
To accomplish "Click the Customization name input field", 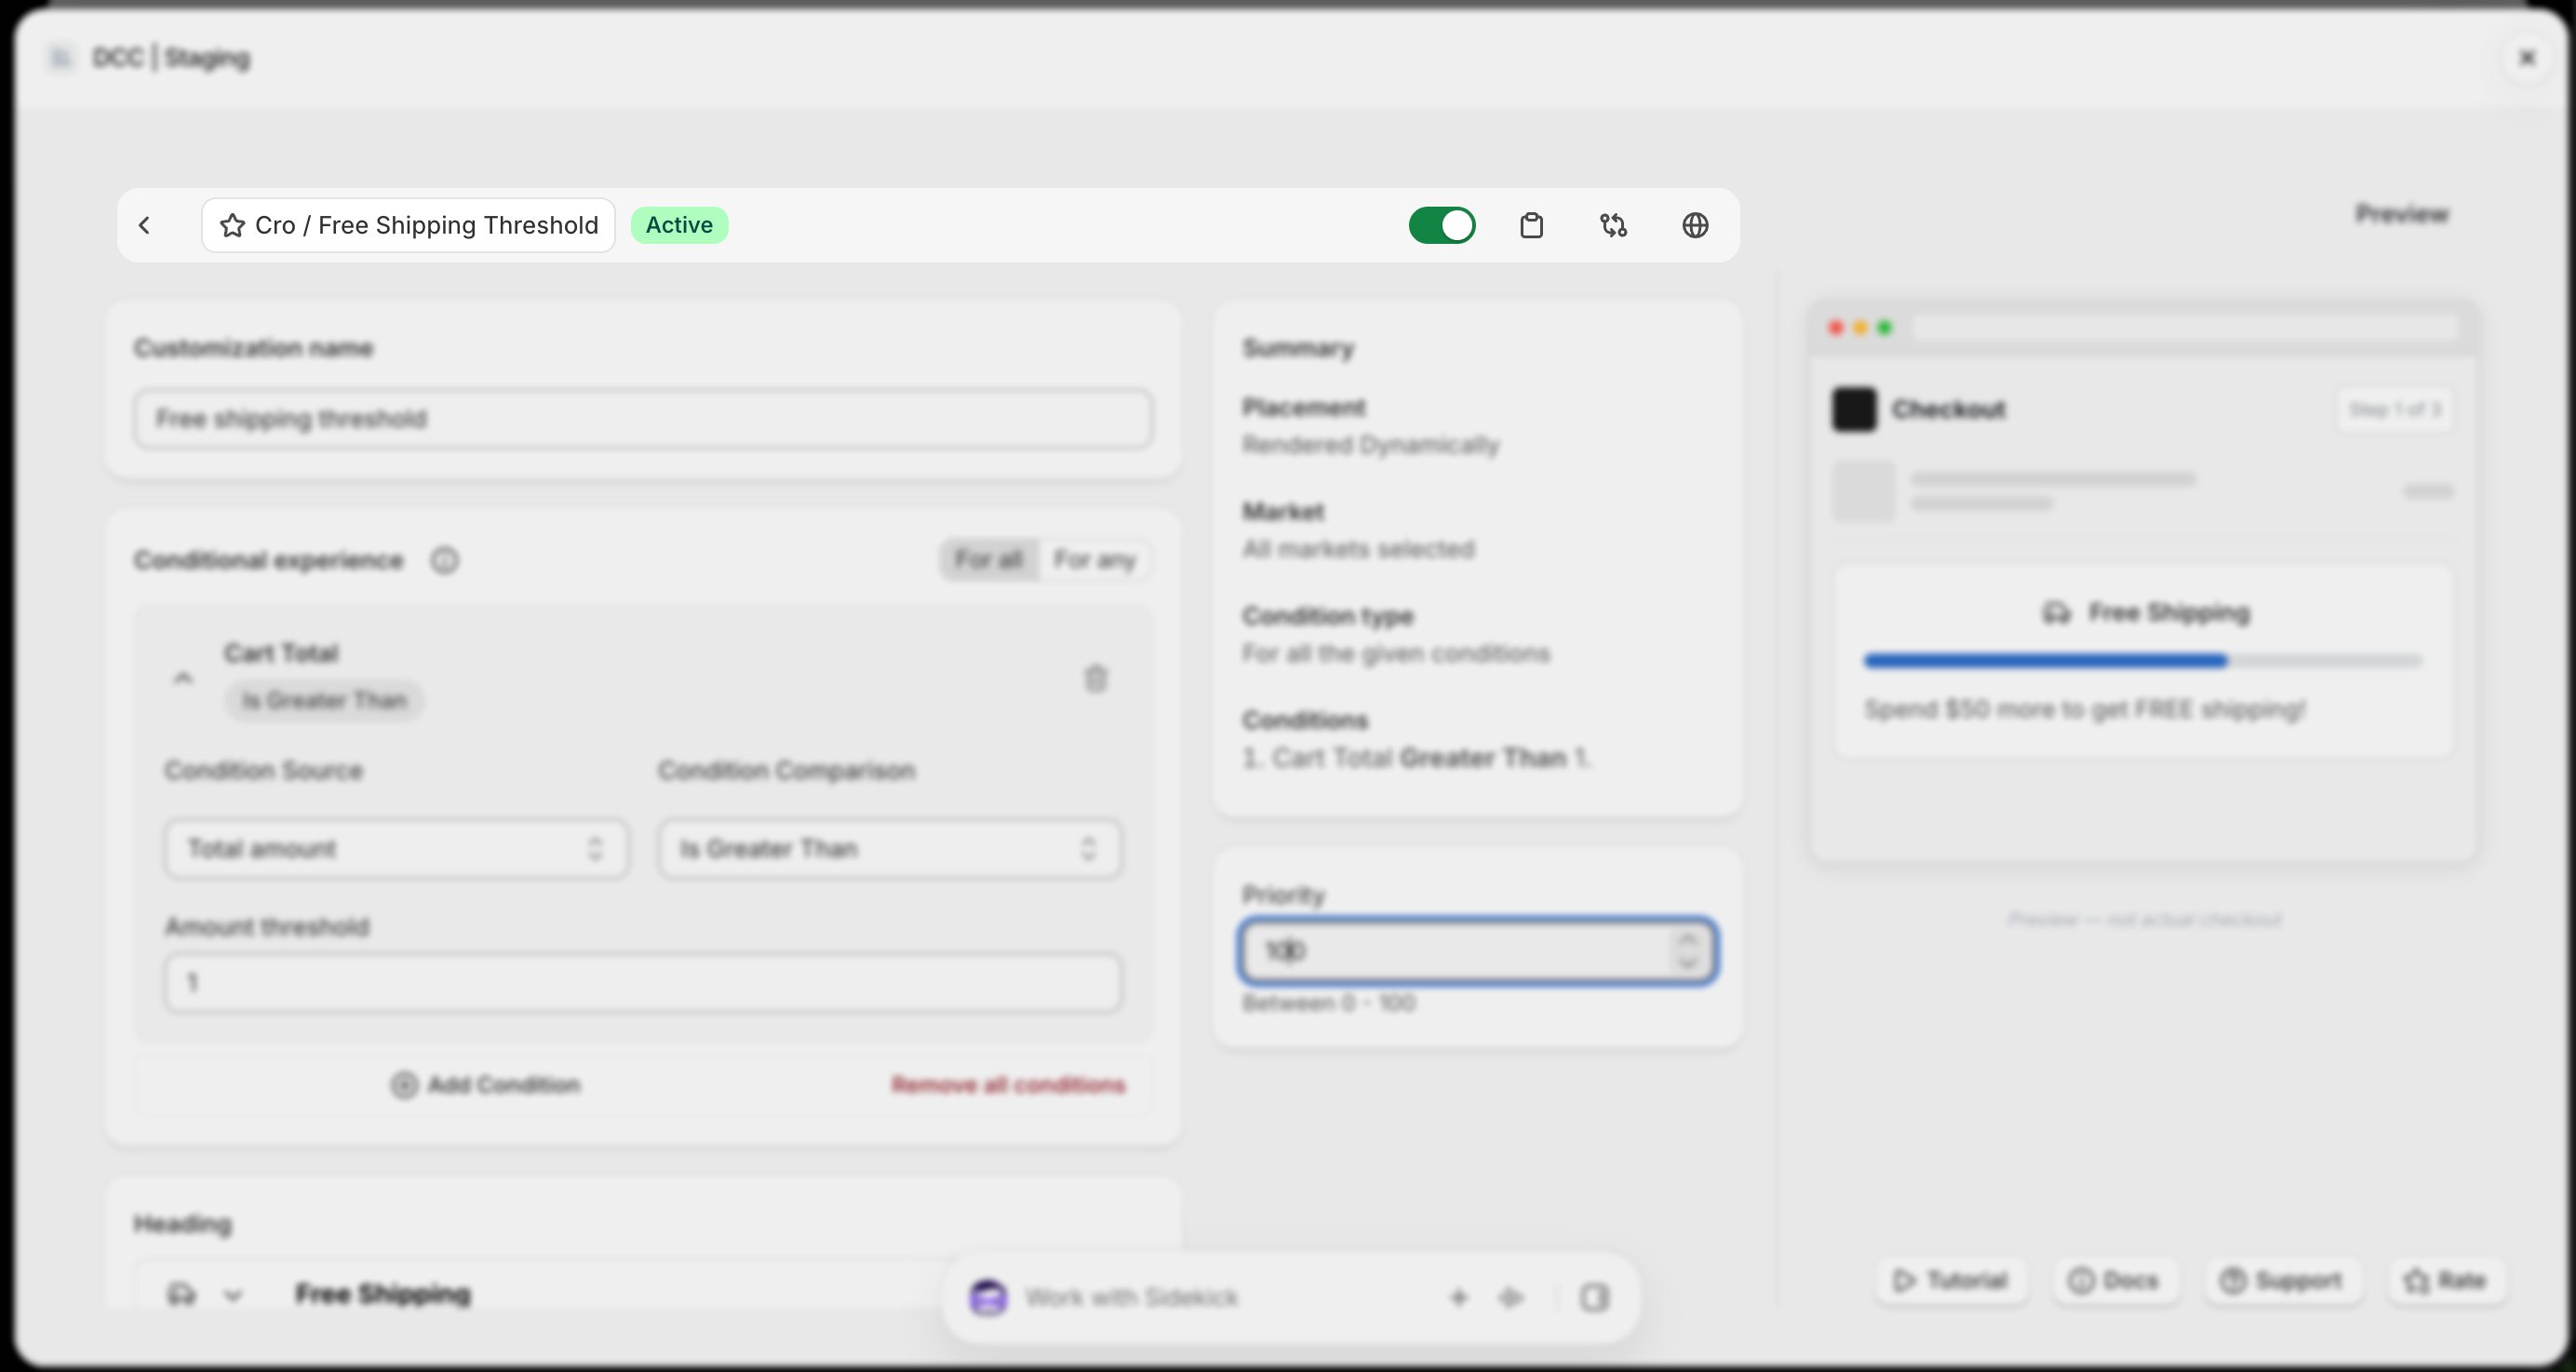I will click(643, 418).
